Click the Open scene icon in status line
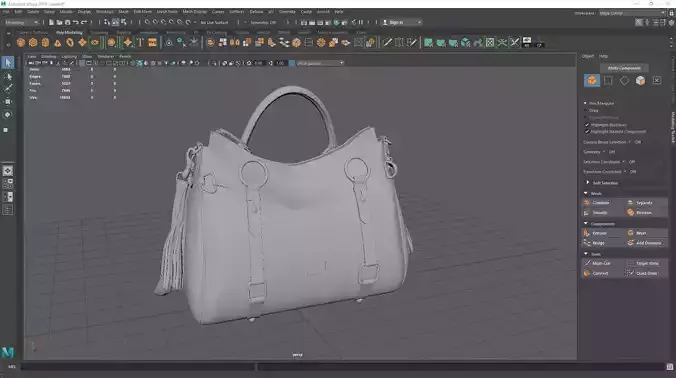Viewport: 676px width, 378px height. tap(59, 22)
